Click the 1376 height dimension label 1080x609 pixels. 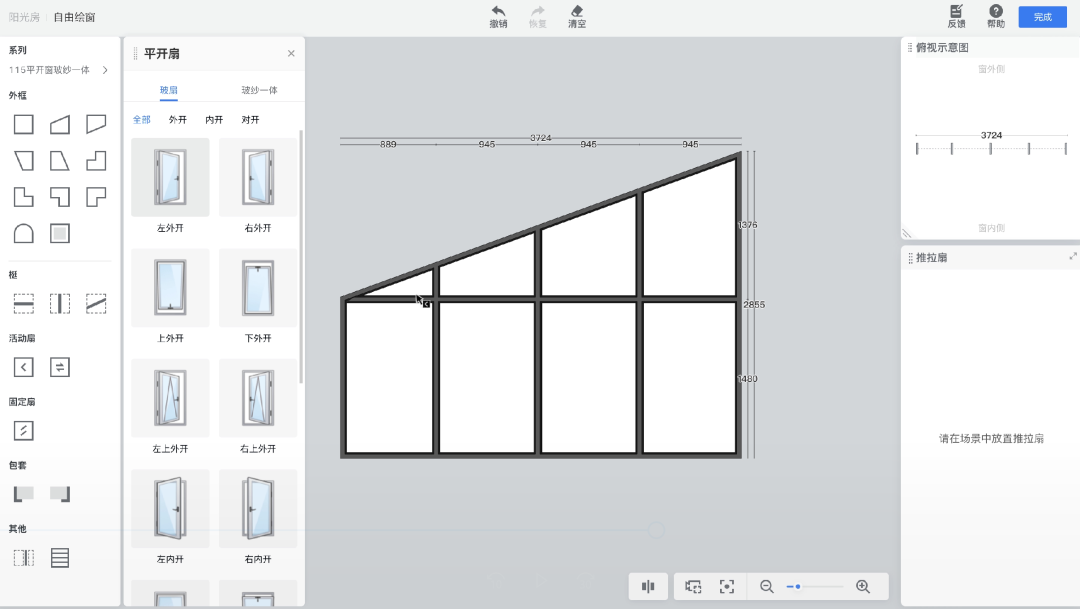pyautogui.click(x=747, y=225)
